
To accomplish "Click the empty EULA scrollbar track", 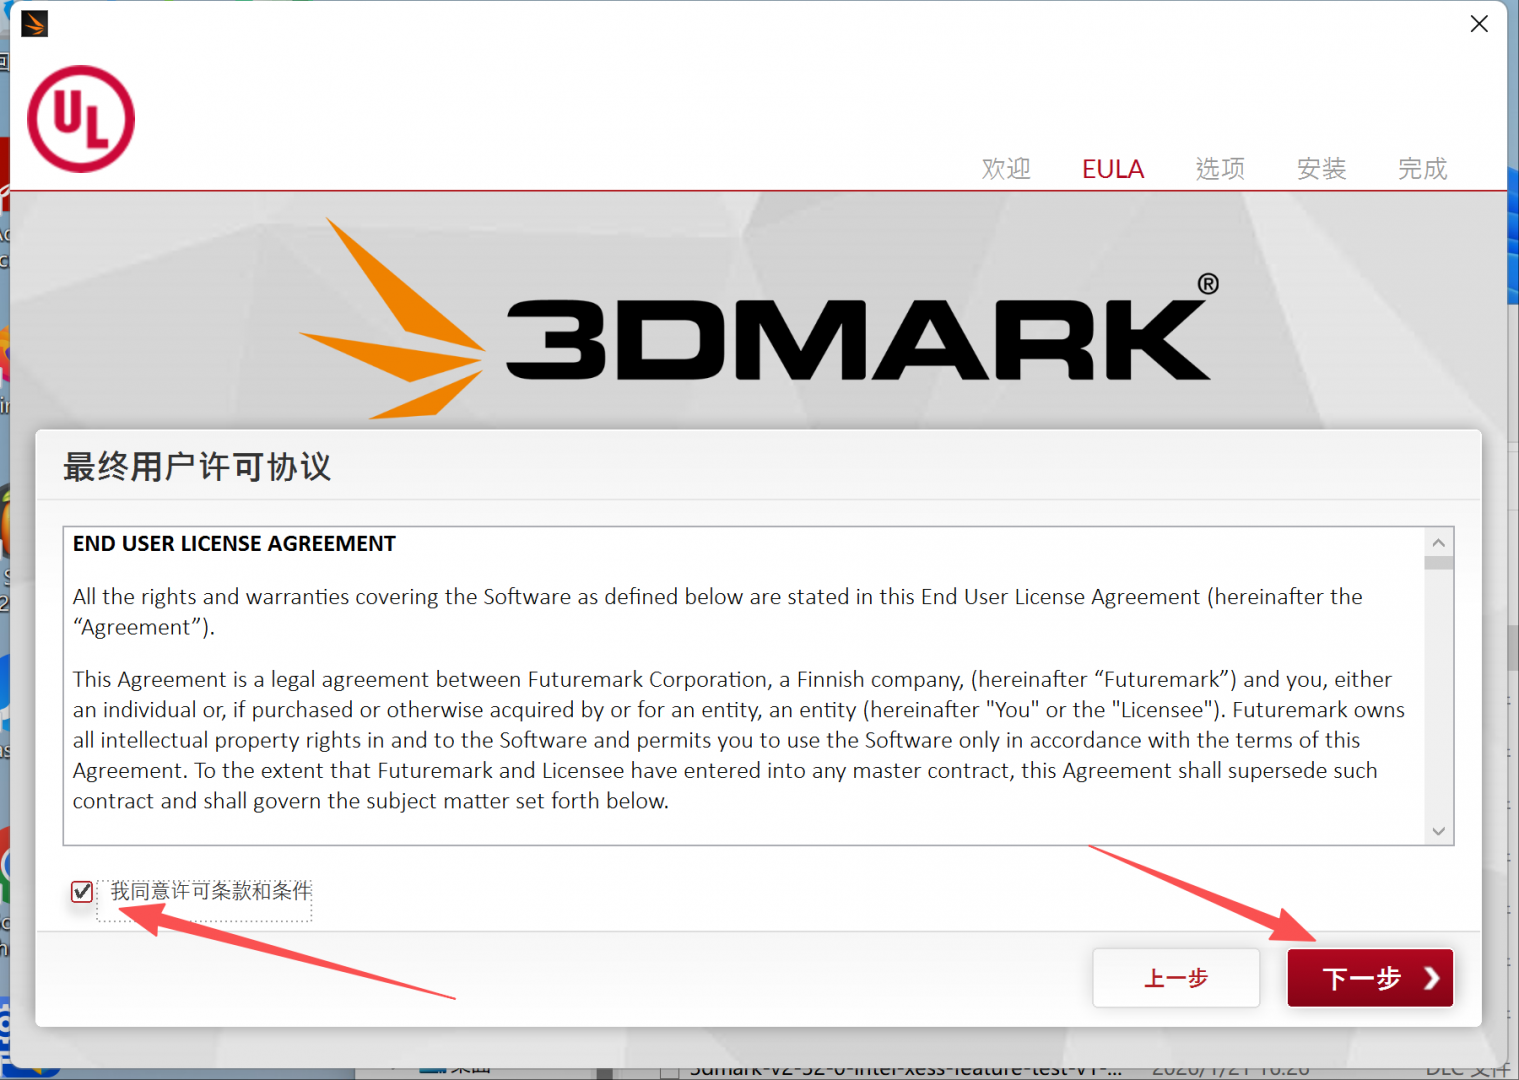I will coord(1438,694).
